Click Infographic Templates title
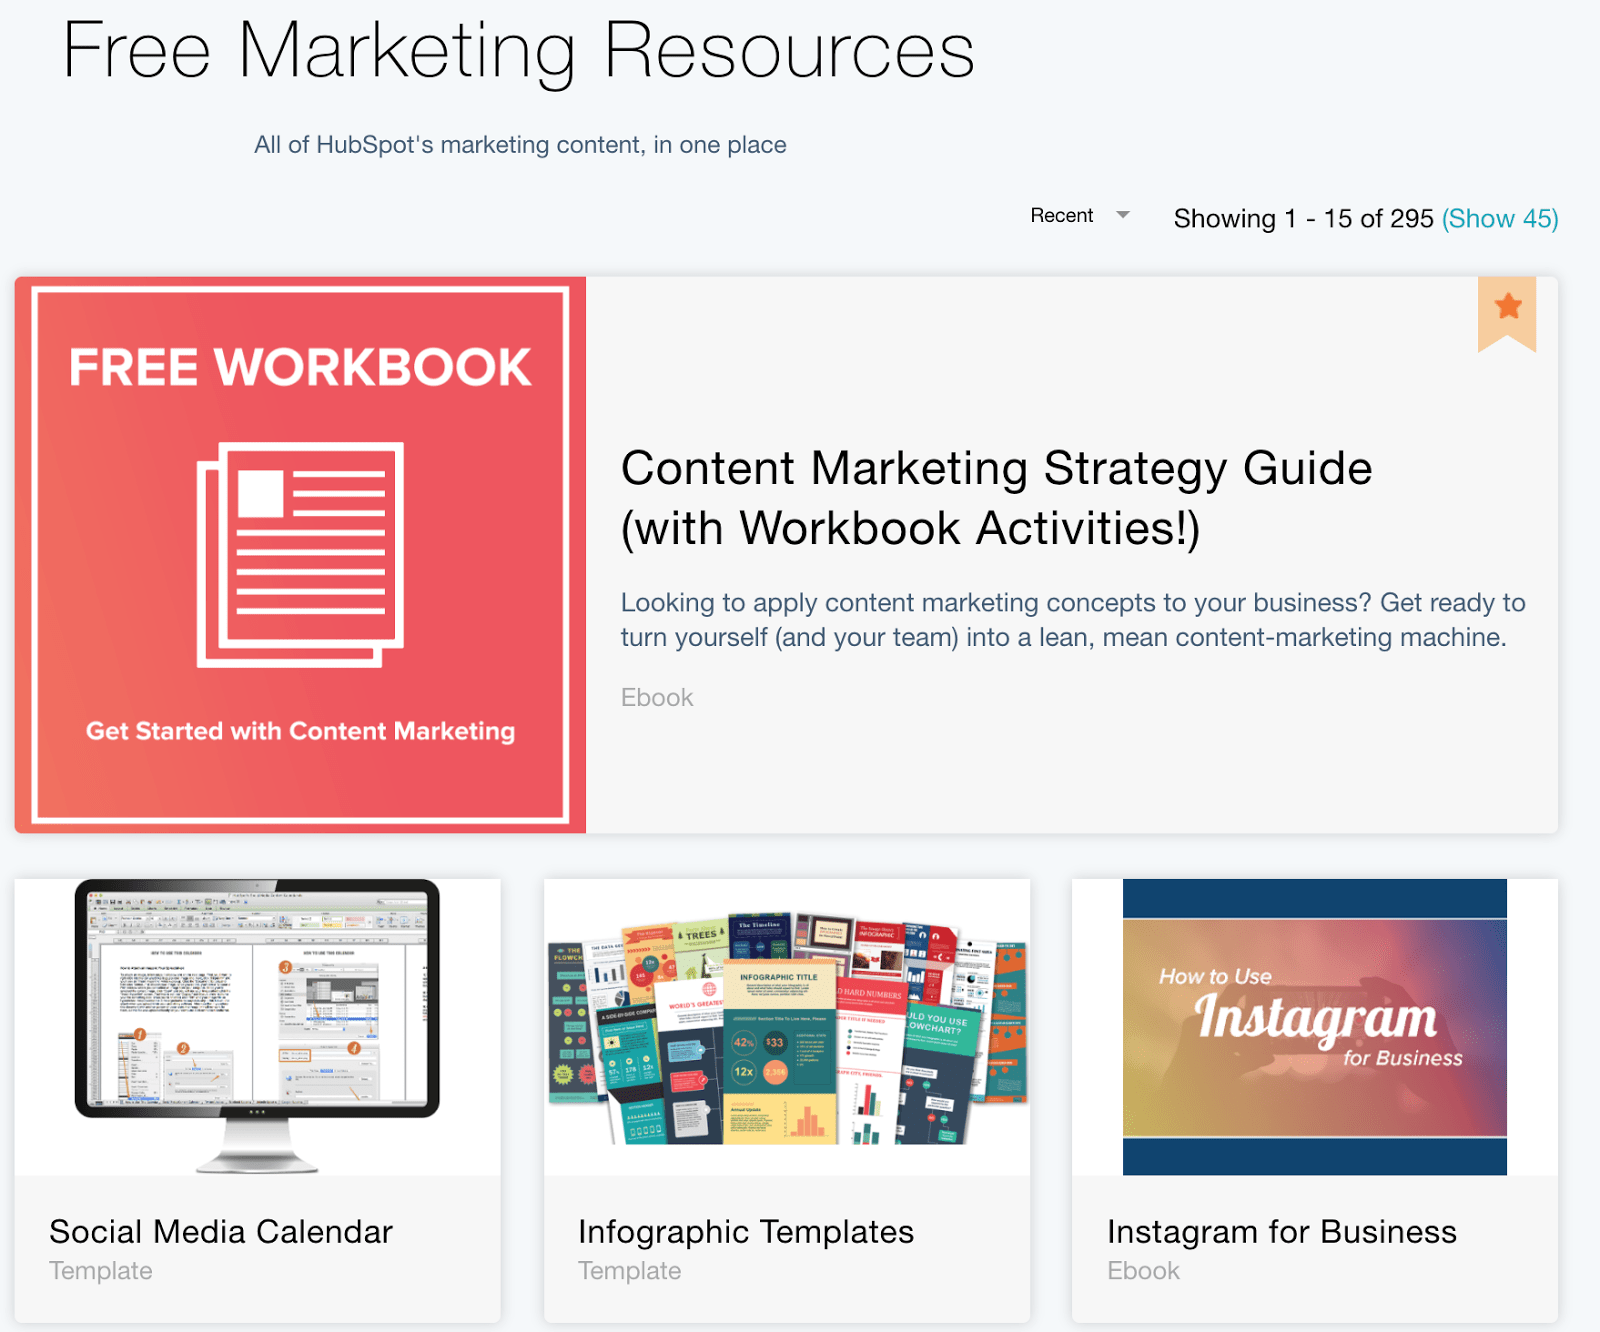Screen dimensions: 1600x1332 746,1232
